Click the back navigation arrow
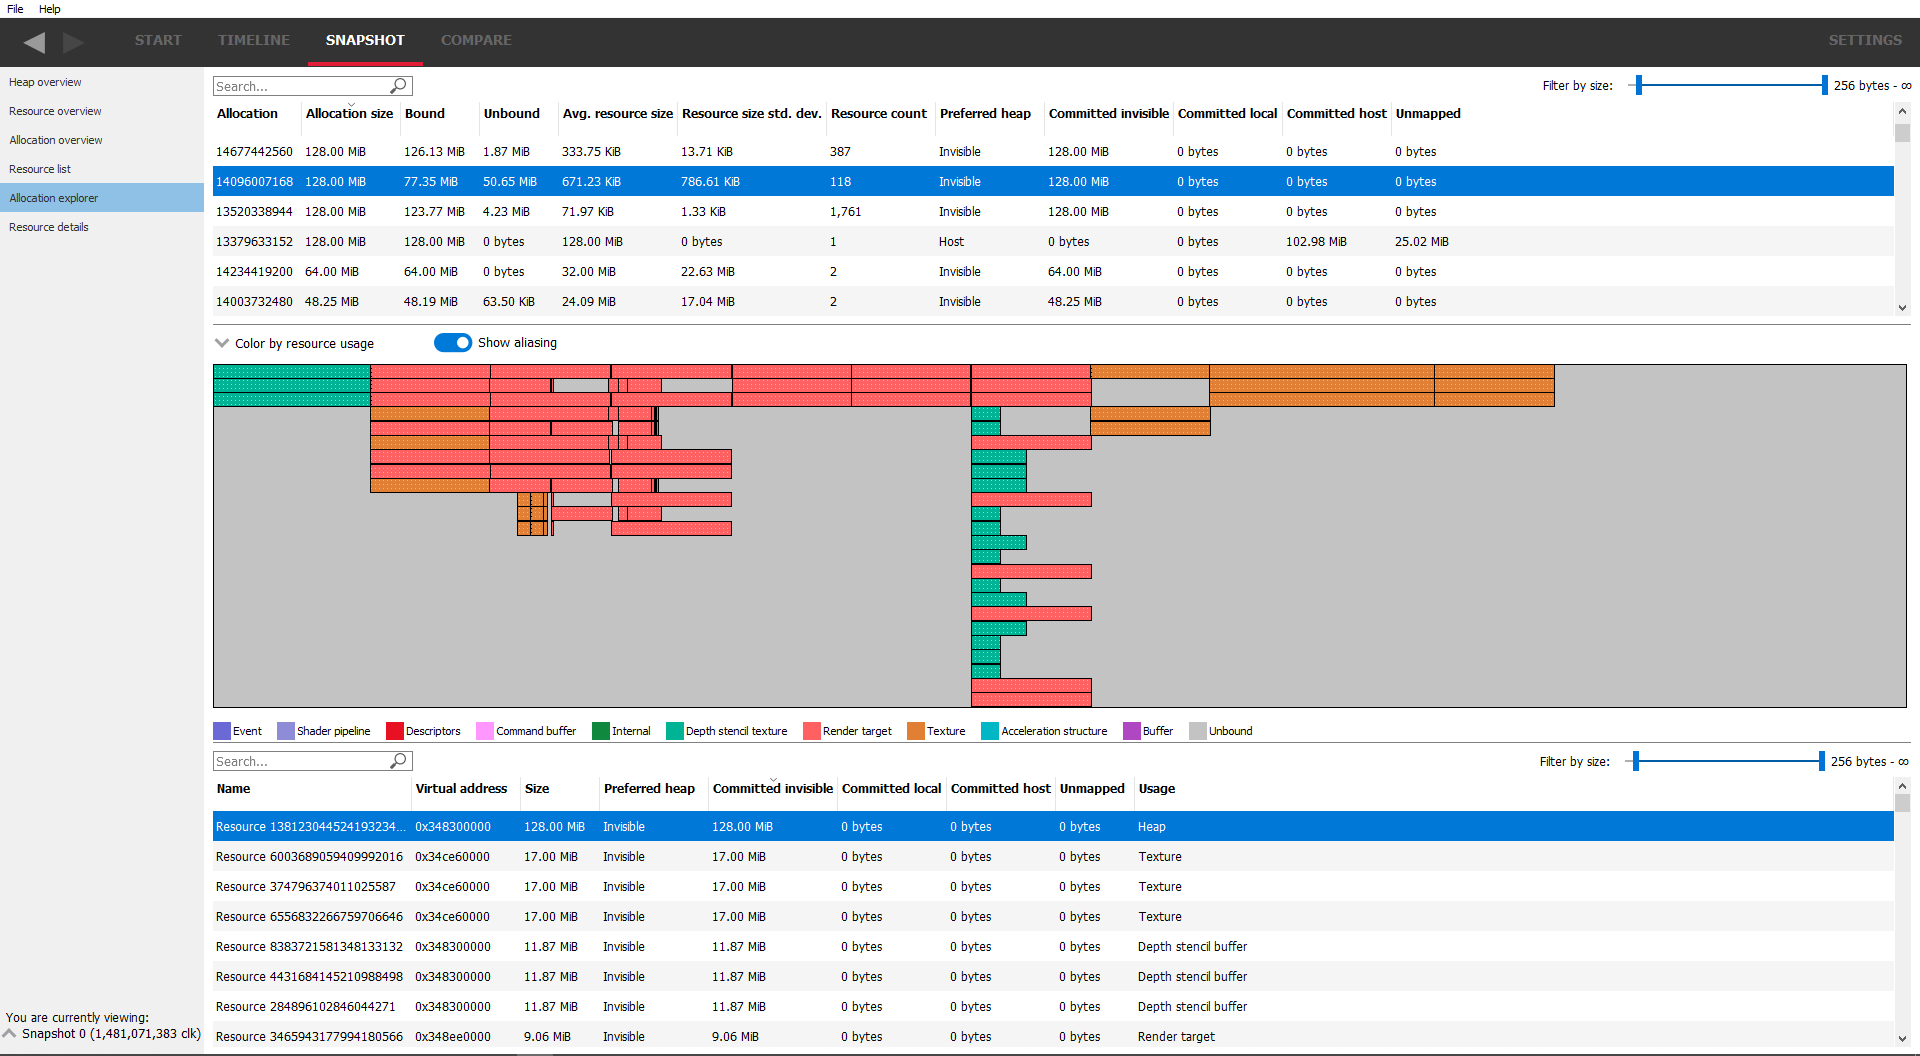 [x=34, y=42]
